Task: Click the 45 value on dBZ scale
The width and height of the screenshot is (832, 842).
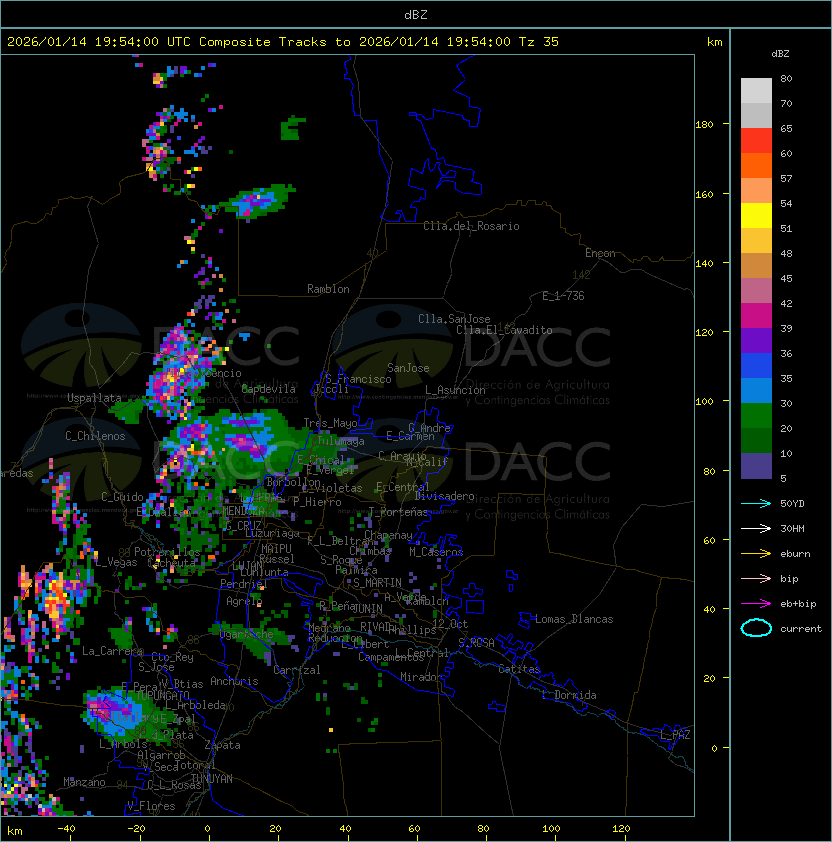Action: click(786, 279)
